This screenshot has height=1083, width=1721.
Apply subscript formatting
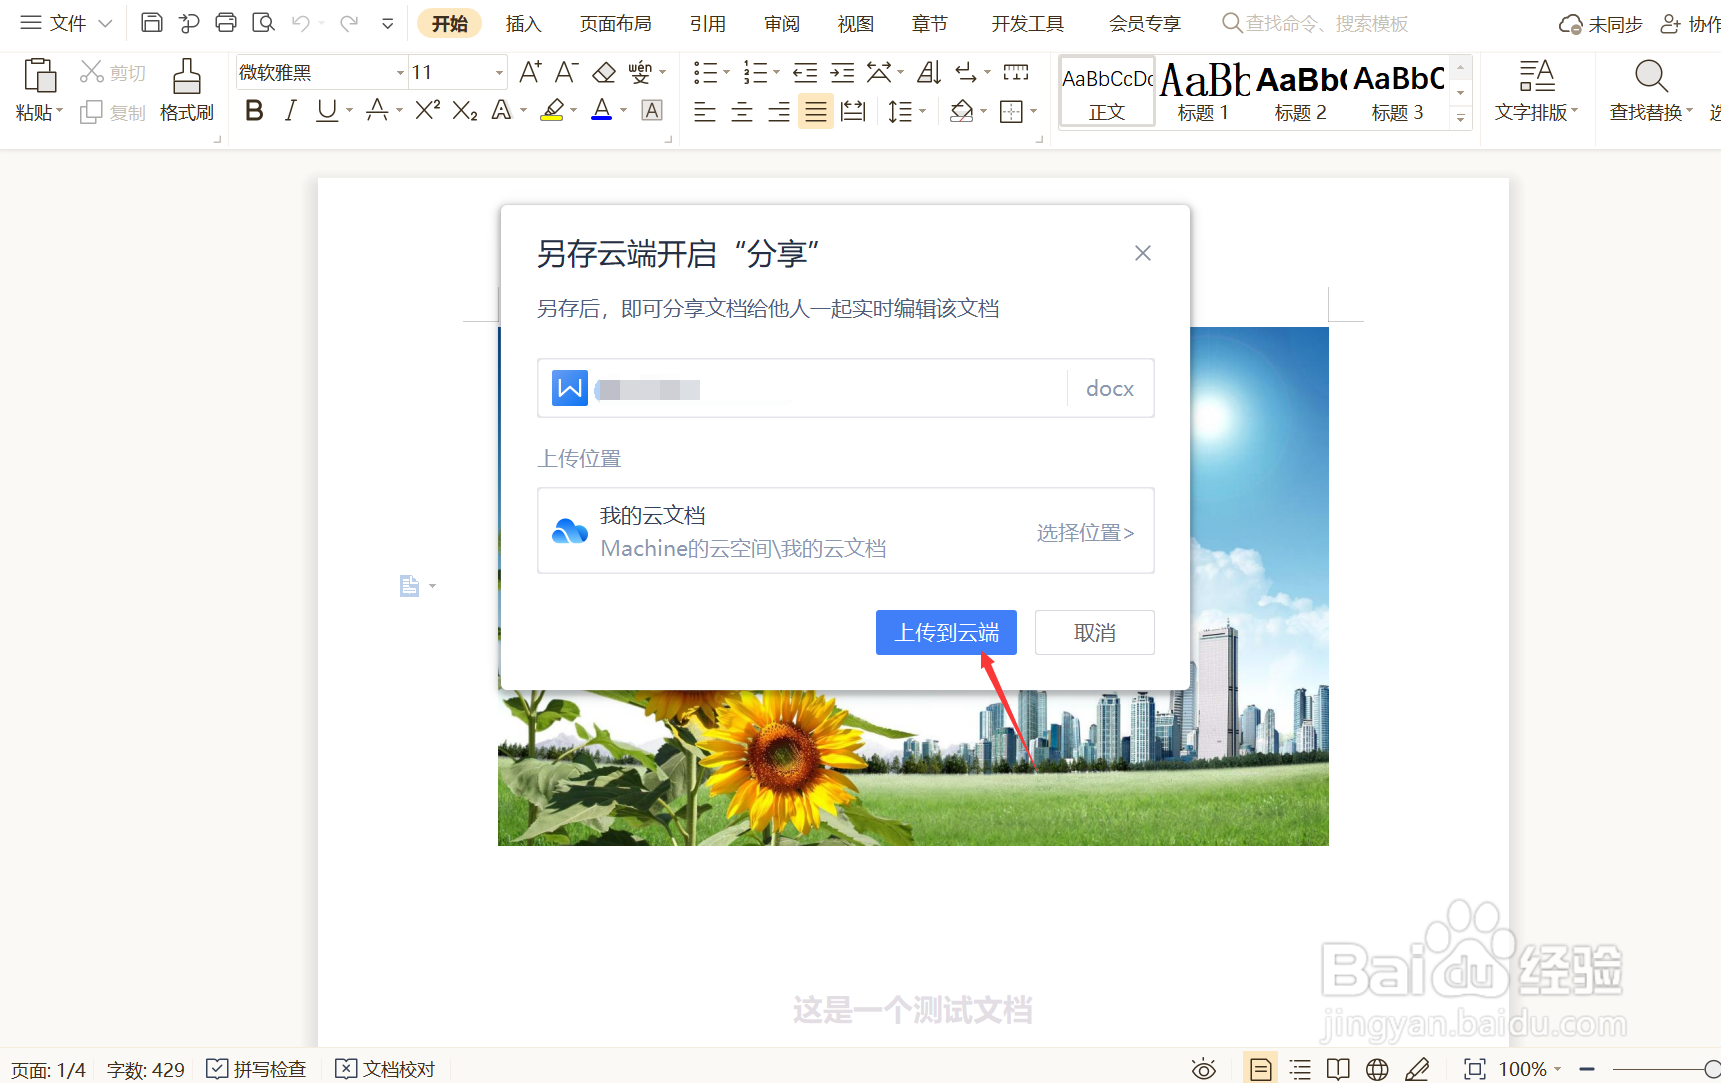(x=465, y=110)
